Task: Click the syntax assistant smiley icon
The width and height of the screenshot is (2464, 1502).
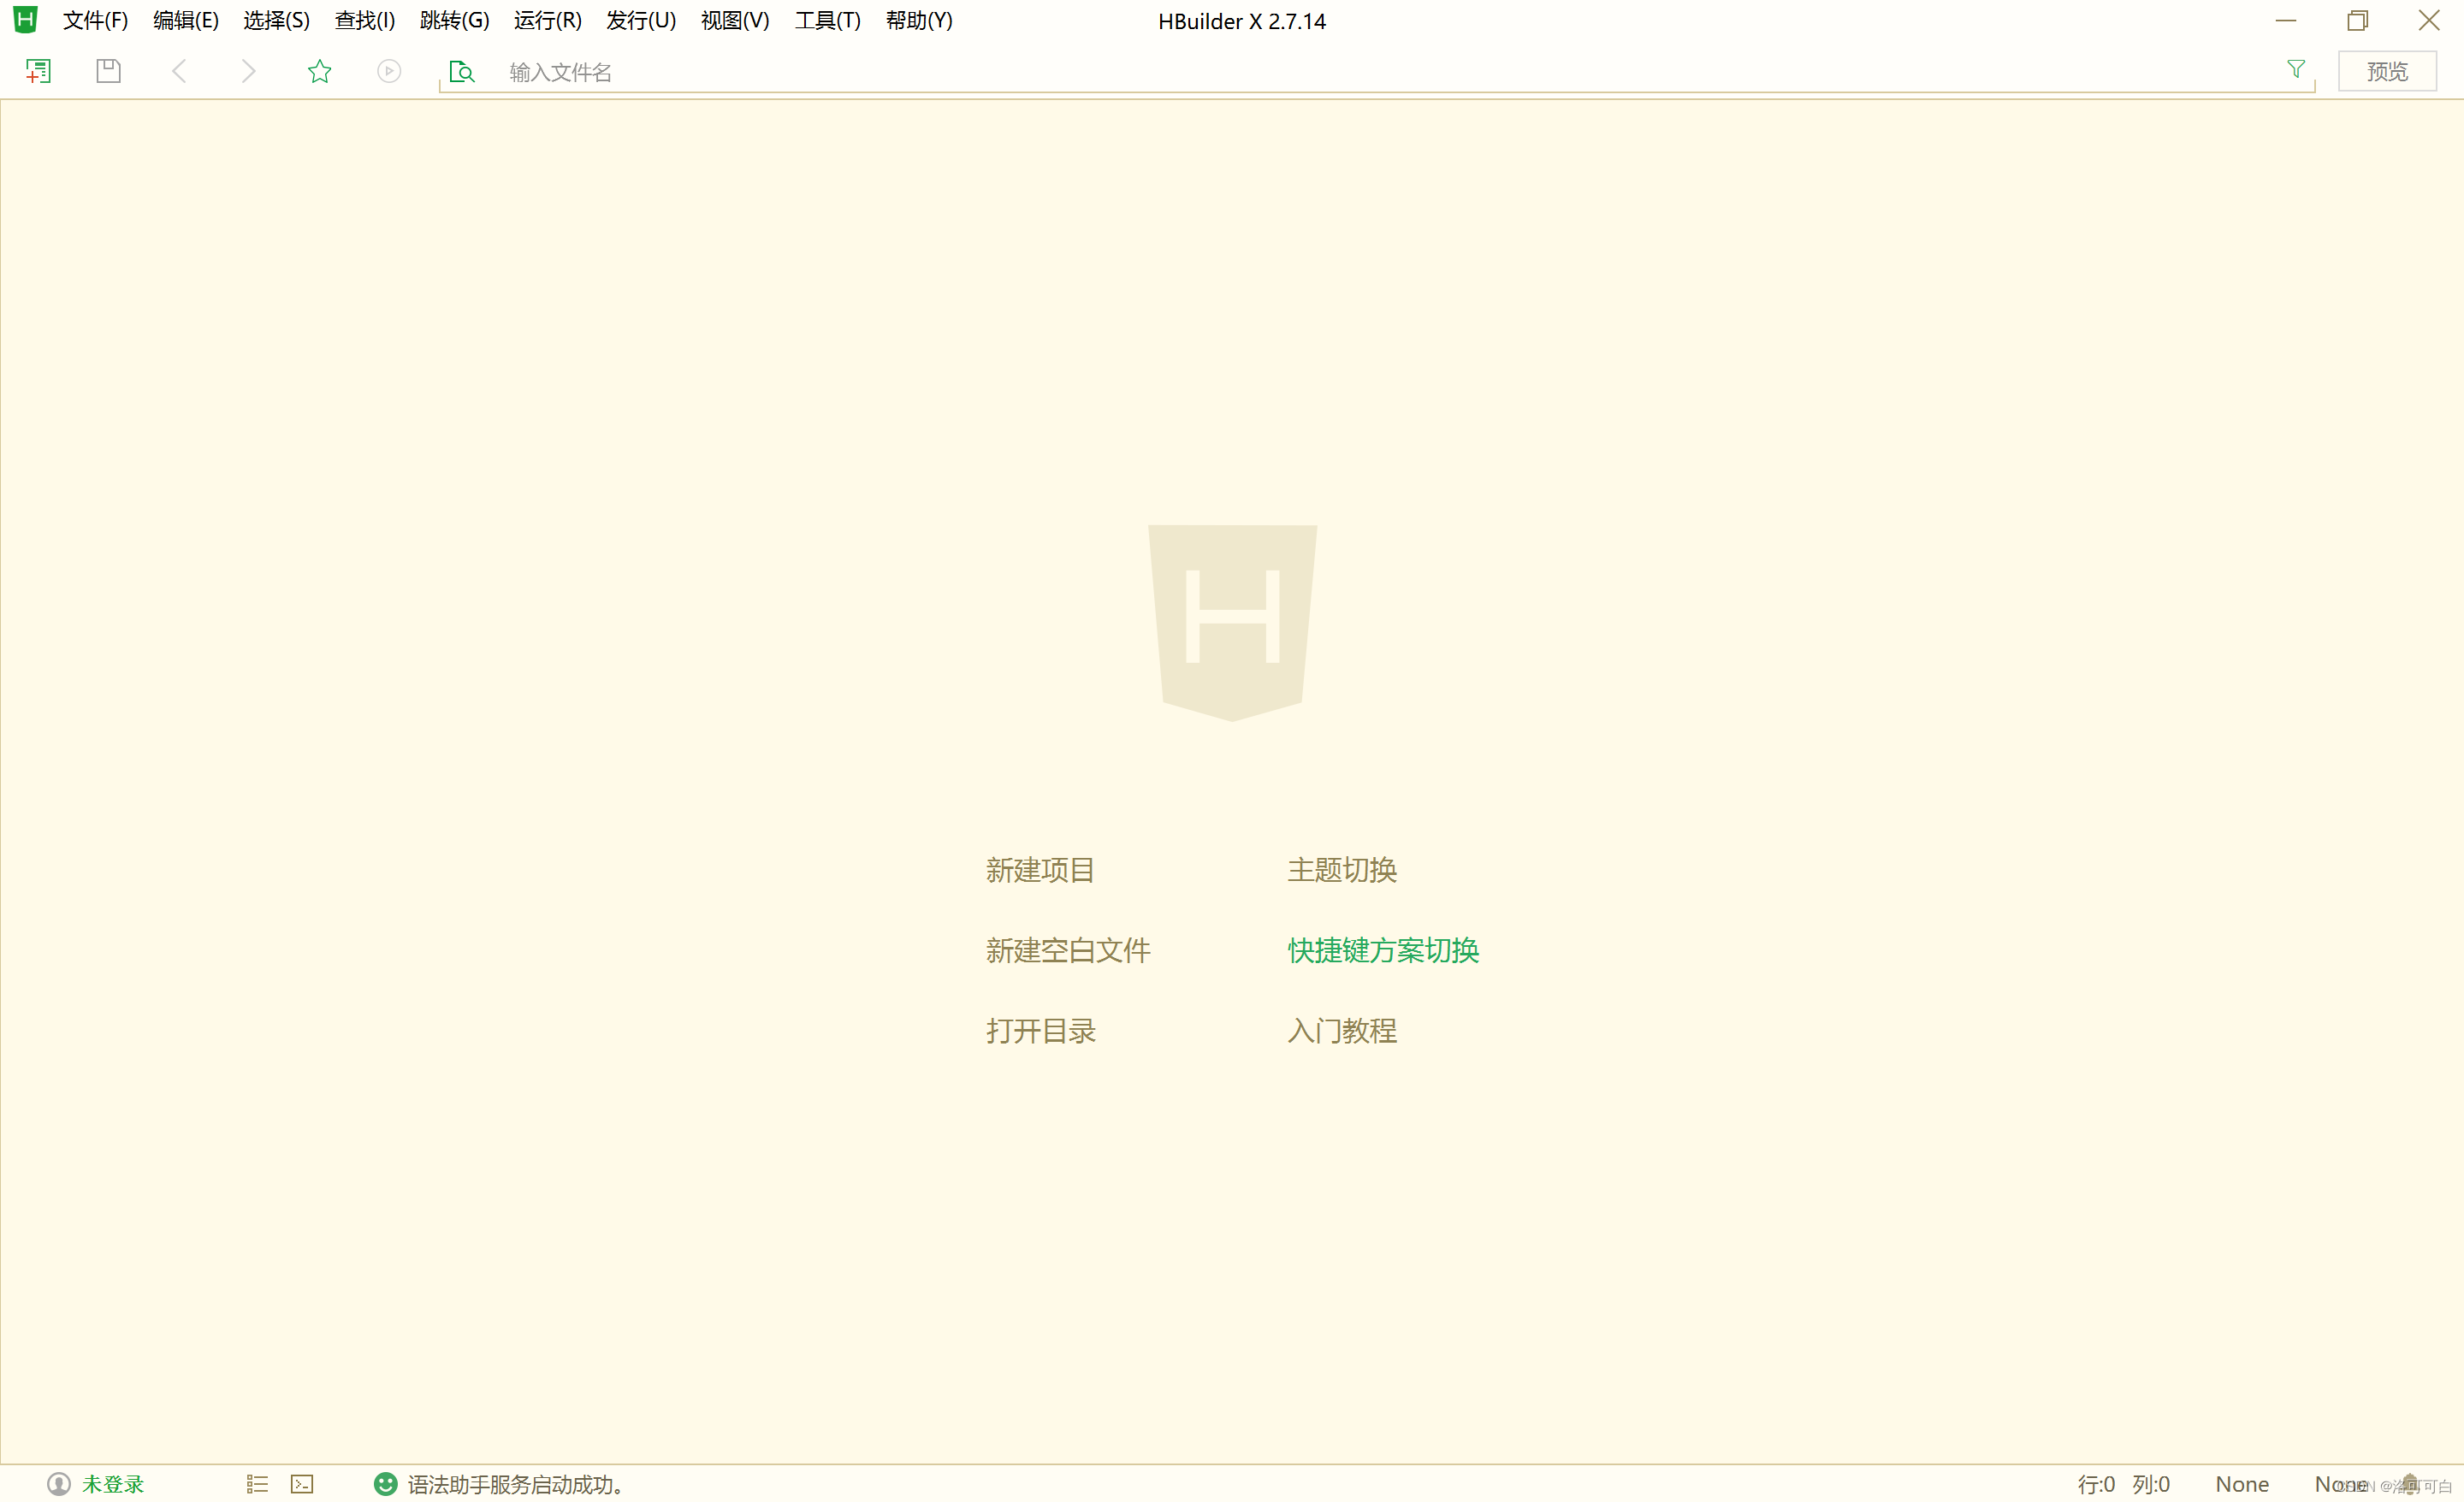Action: 385,1484
